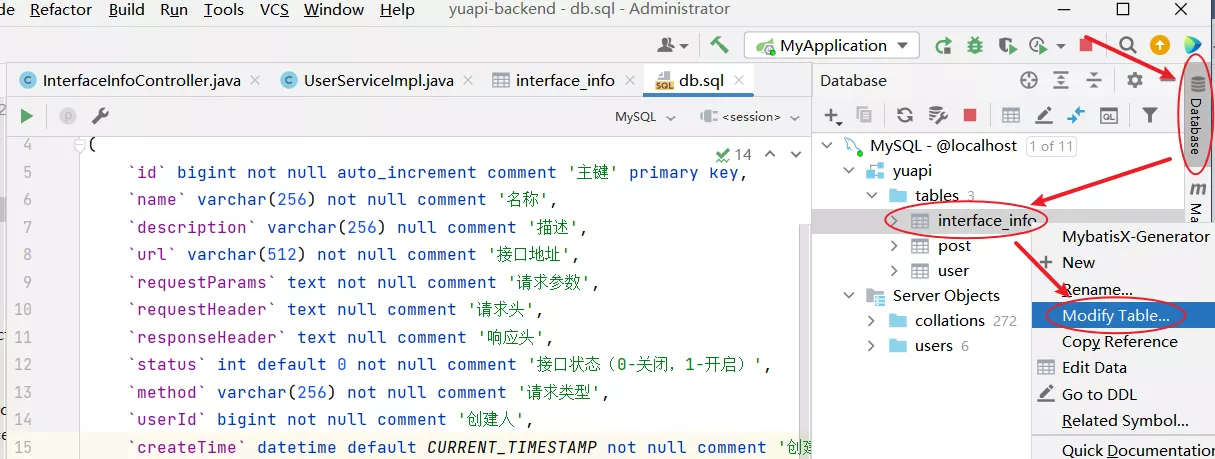
Task: Click the plus New icon in Database panel
Action: point(832,115)
